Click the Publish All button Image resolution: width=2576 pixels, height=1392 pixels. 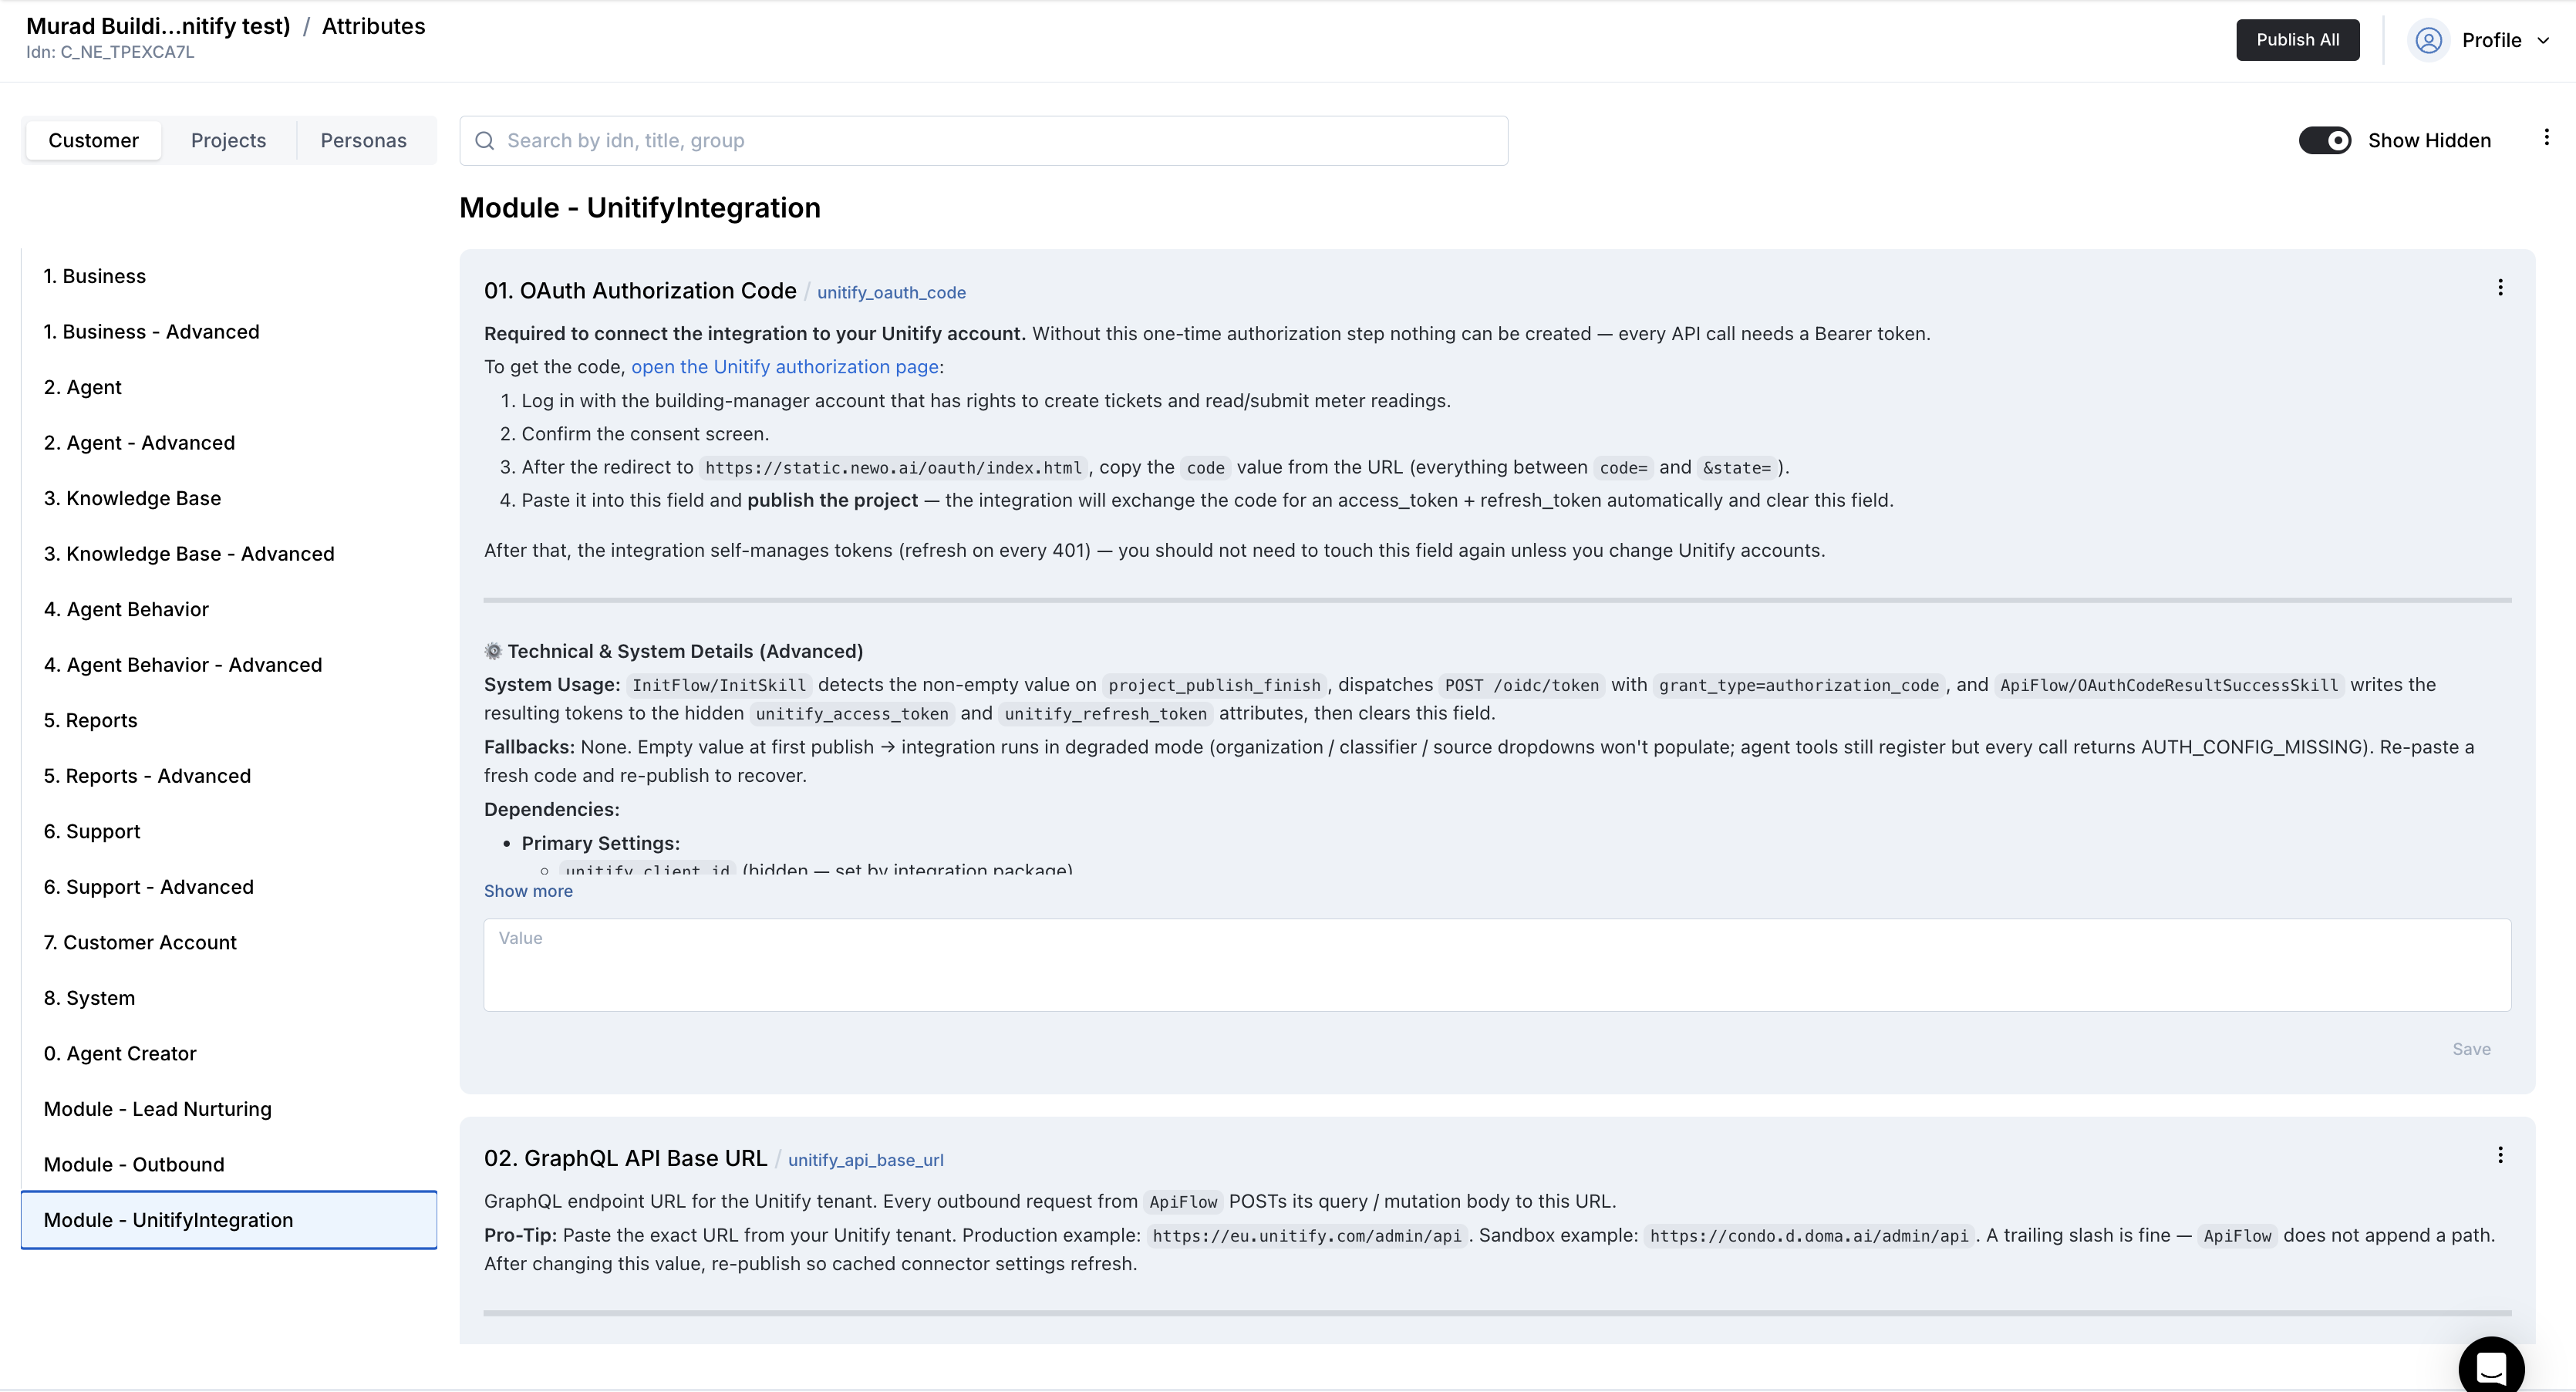click(2297, 40)
